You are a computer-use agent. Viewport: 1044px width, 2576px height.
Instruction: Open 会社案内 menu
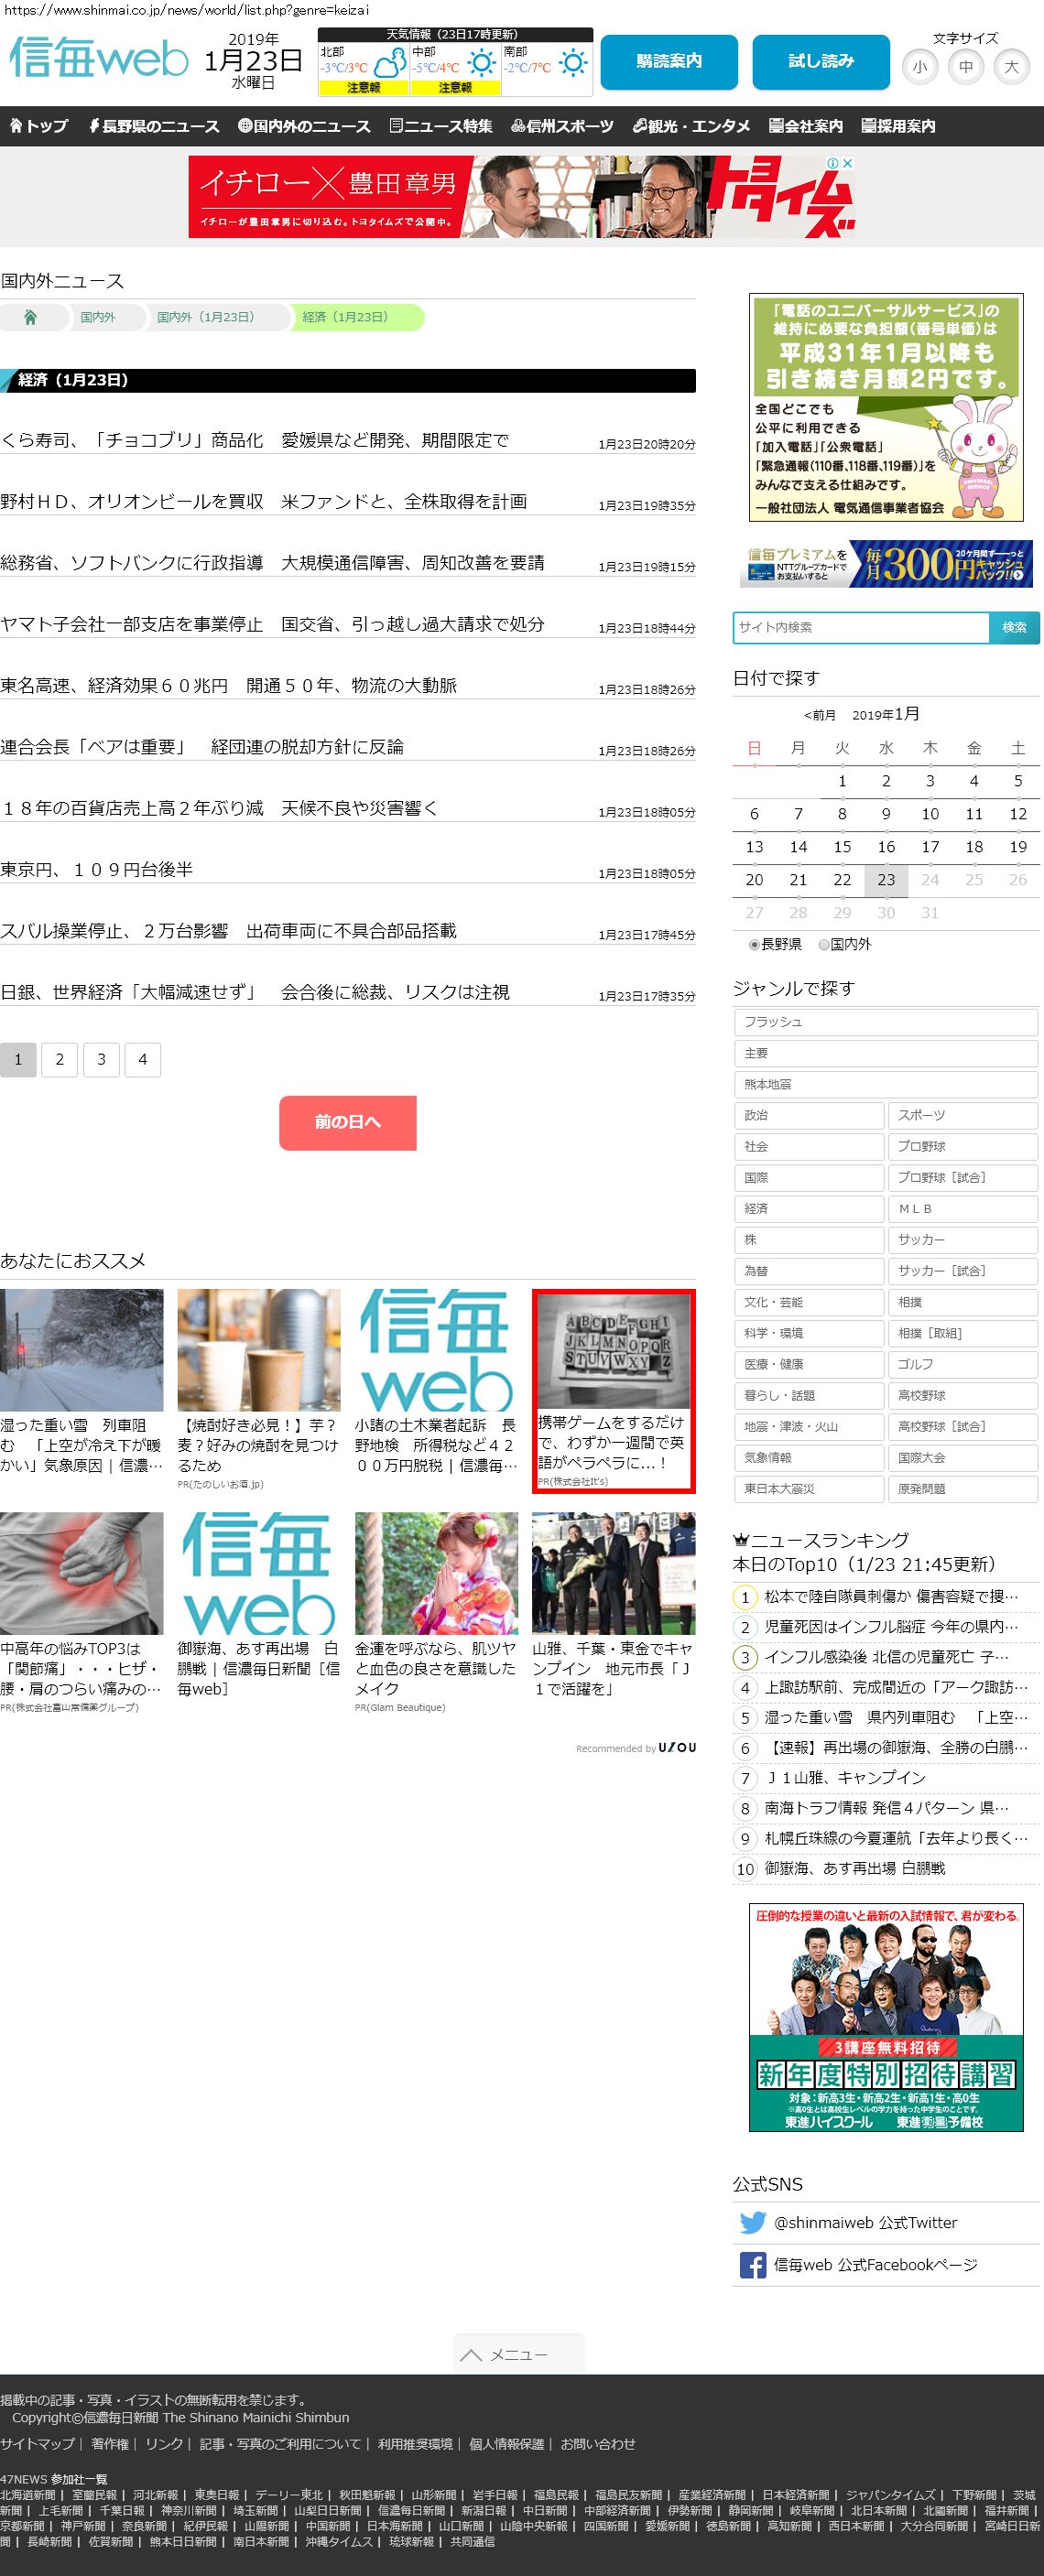pos(806,126)
